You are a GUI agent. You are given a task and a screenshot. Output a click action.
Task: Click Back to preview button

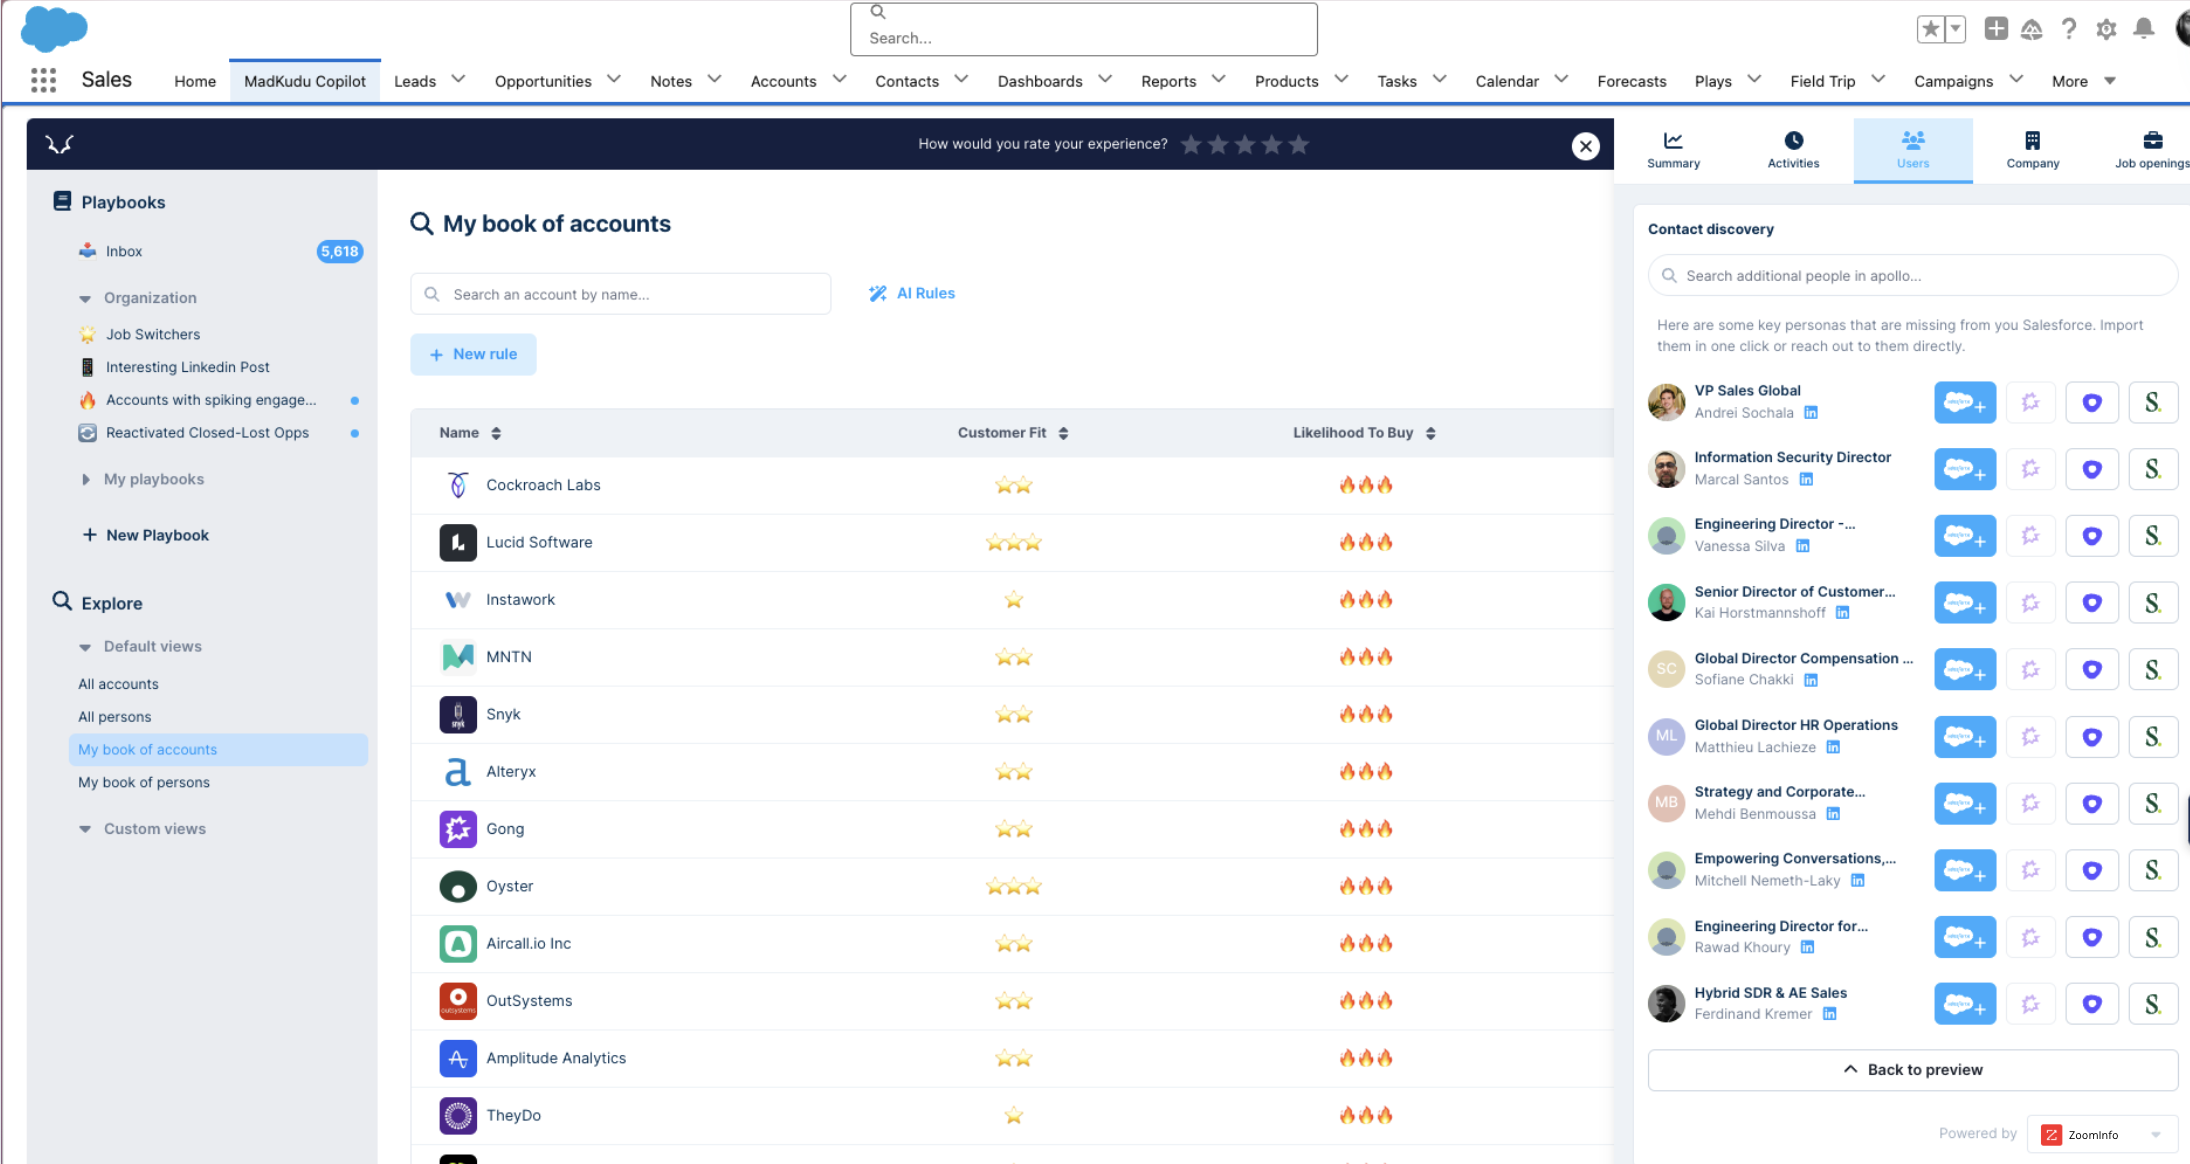pos(1912,1070)
